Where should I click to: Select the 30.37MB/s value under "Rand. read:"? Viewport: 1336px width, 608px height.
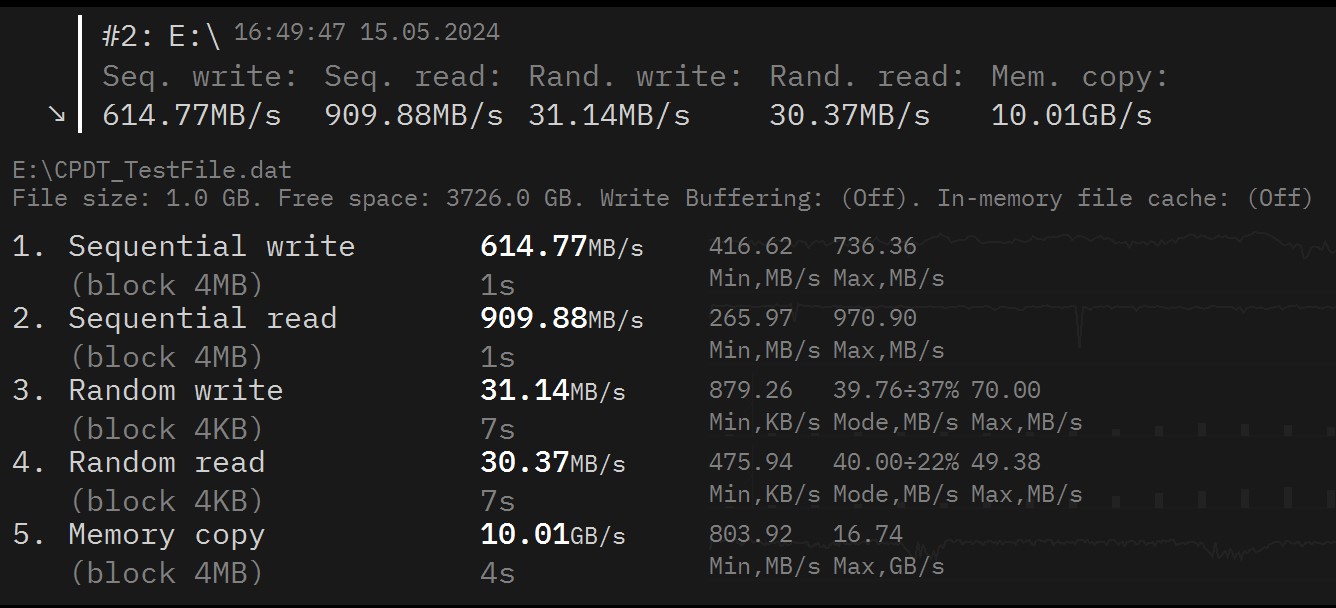point(849,115)
